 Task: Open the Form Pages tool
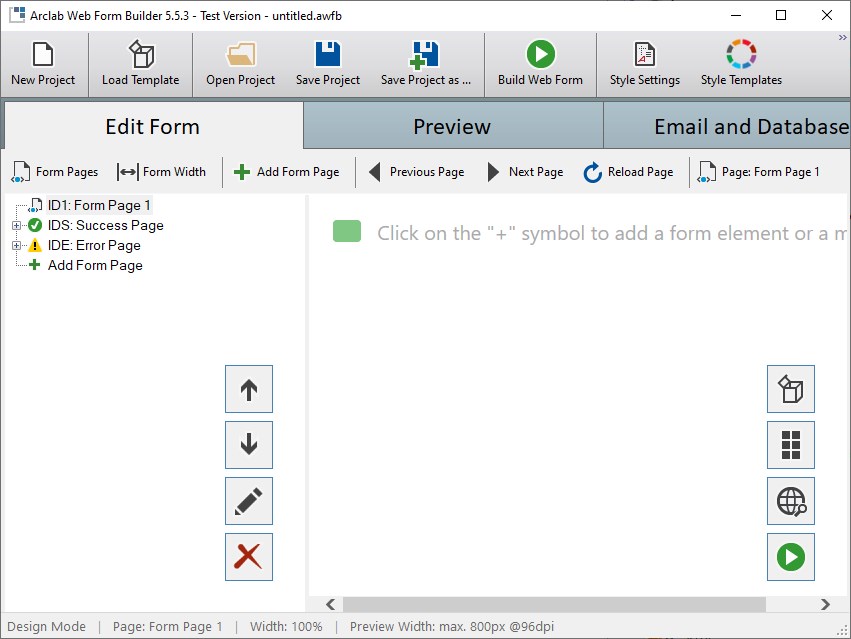tap(55, 171)
